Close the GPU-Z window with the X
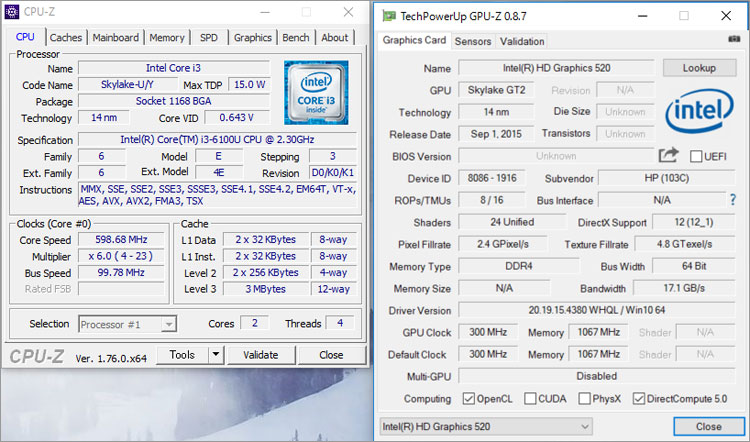Screen dimensions: 750x442 point(726,16)
